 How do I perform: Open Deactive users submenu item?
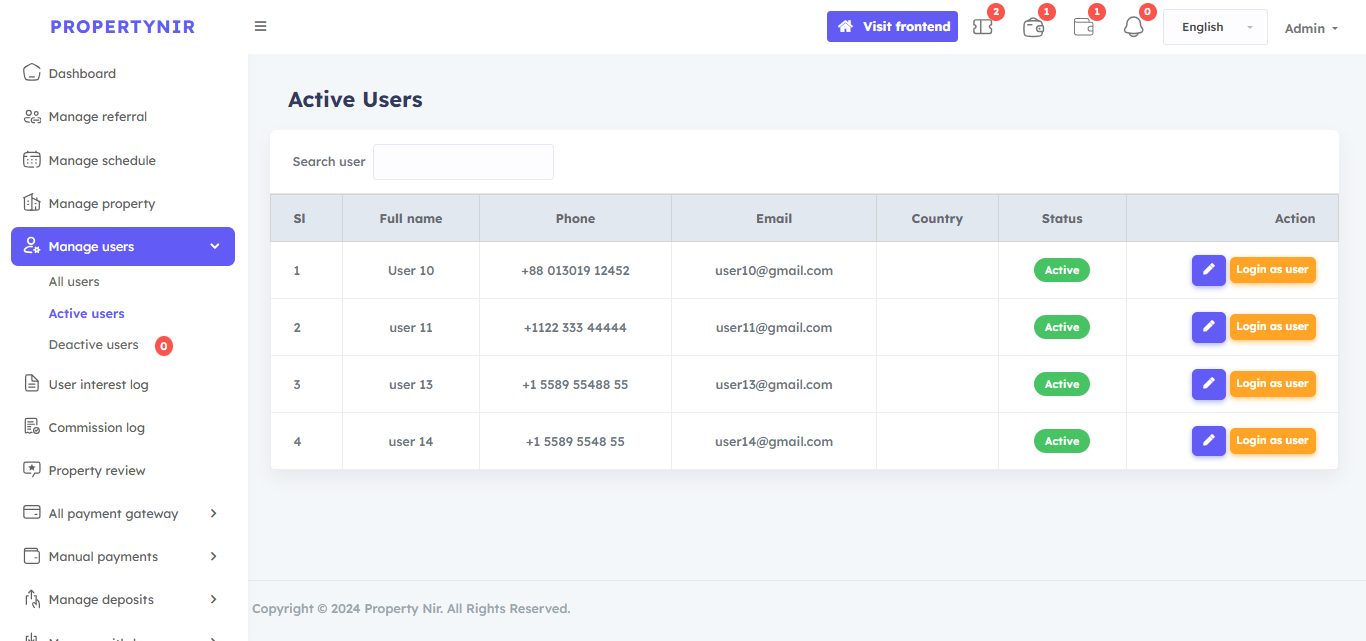(x=94, y=345)
